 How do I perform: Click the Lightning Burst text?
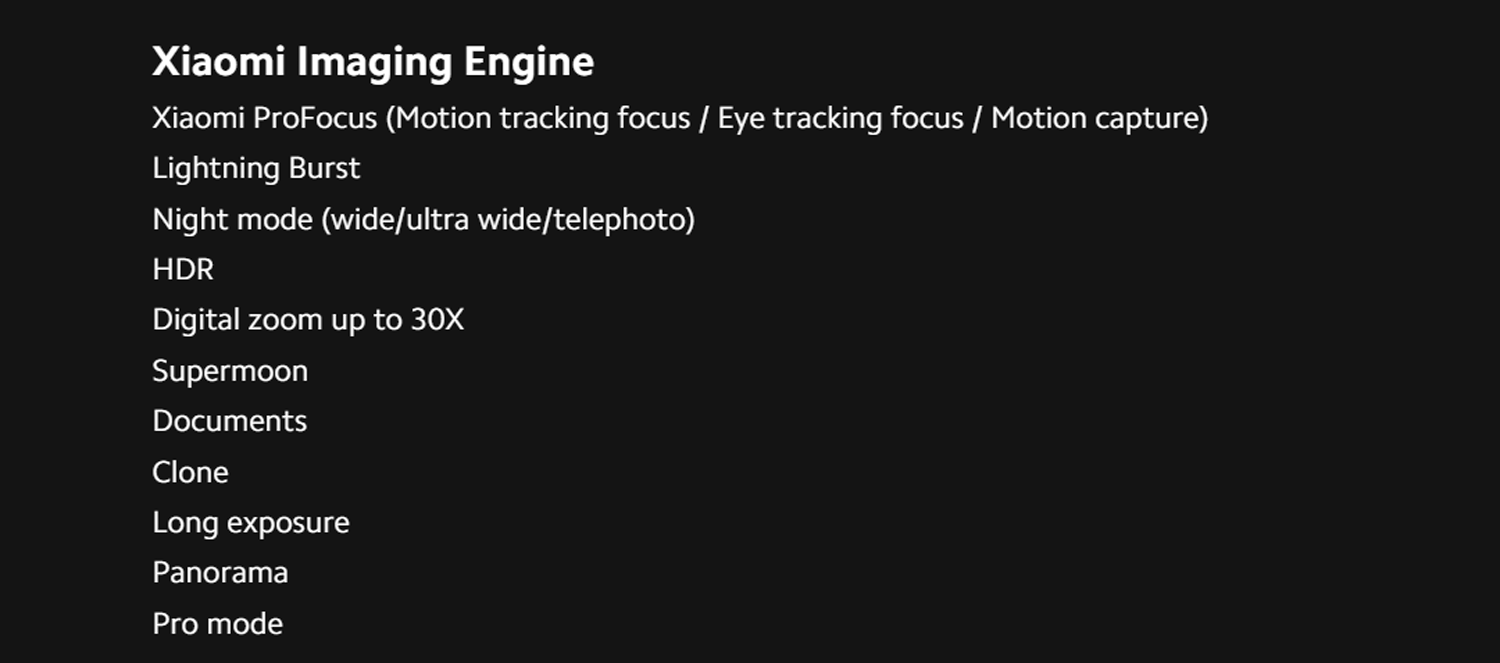pos(256,169)
